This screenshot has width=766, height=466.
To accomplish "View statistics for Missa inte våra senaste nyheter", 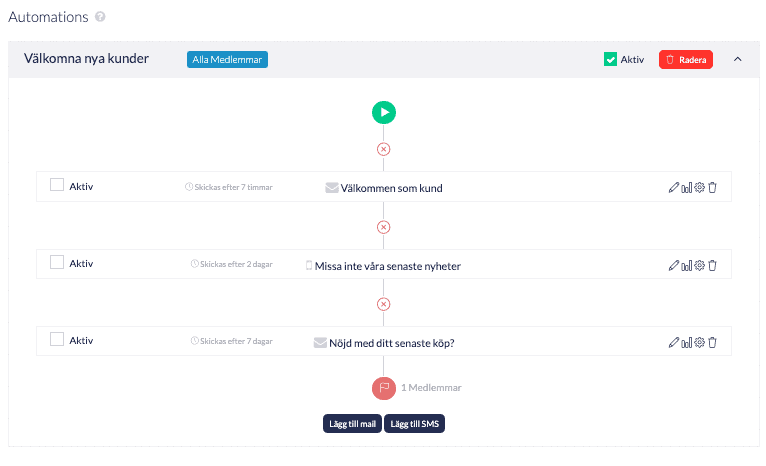I will click(x=687, y=265).
